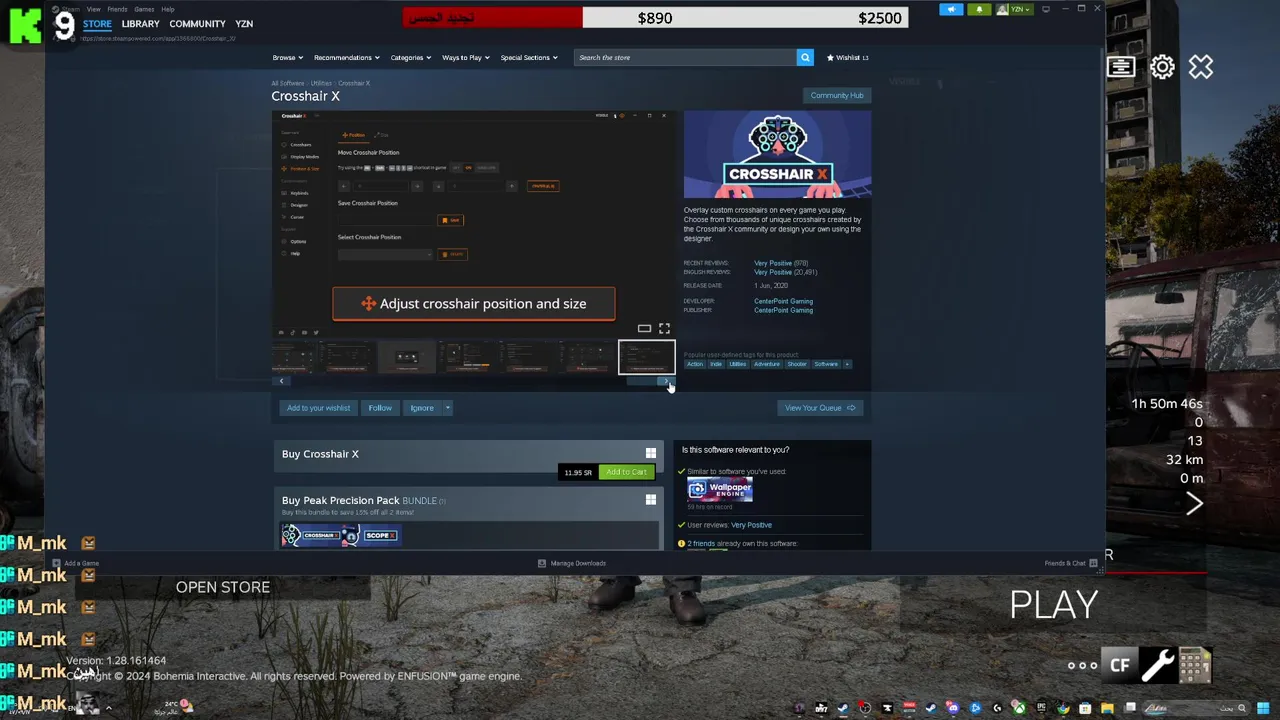The image size is (1280, 720).
Task: Open the Steam Help menu
Action: click(x=168, y=9)
